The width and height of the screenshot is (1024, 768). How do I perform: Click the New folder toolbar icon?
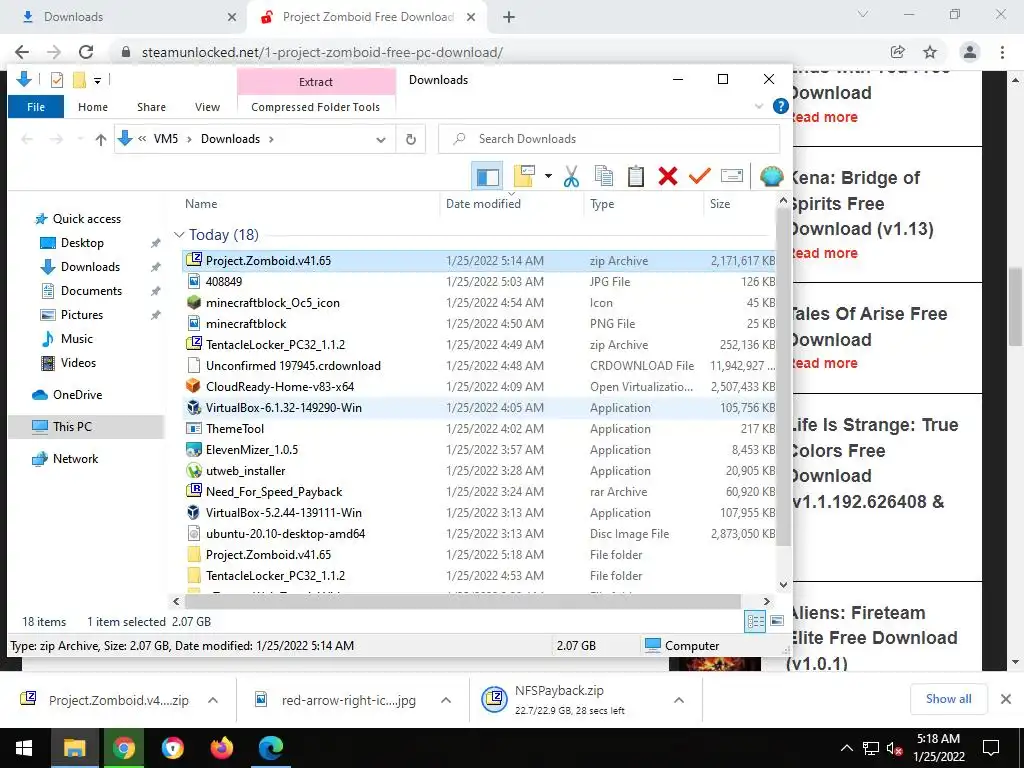pyautogui.click(x=524, y=176)
